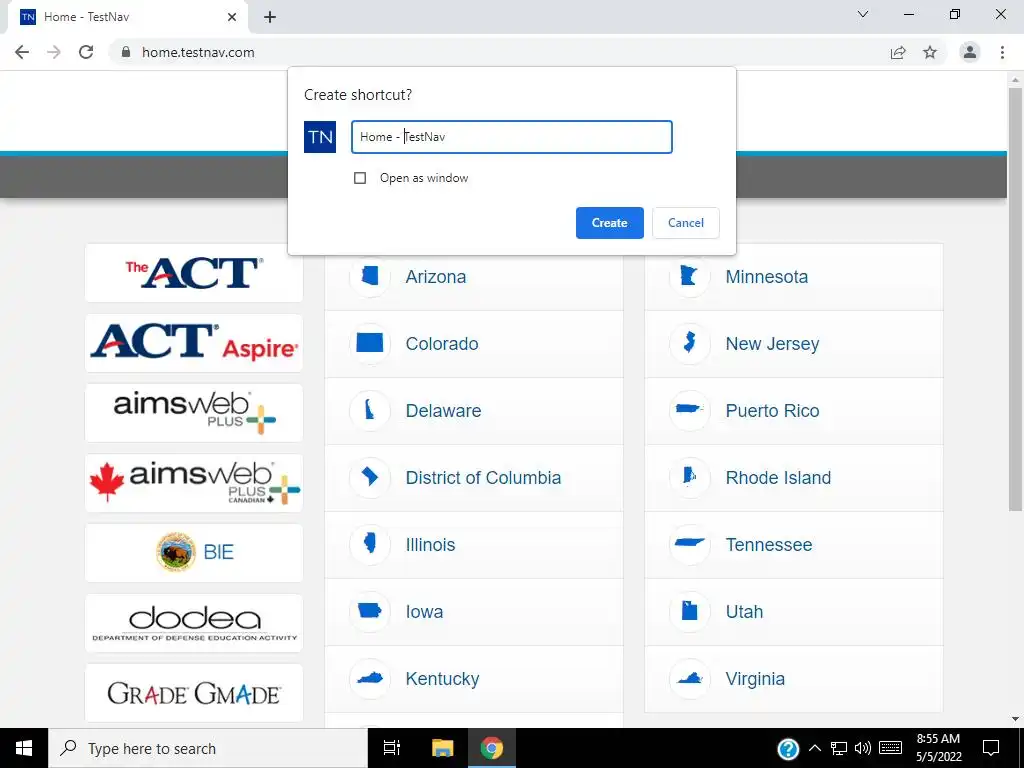The image size is (1024, 768).
Task: Click the Puerto Rico shape icon
Action: (x=690, y=411)
